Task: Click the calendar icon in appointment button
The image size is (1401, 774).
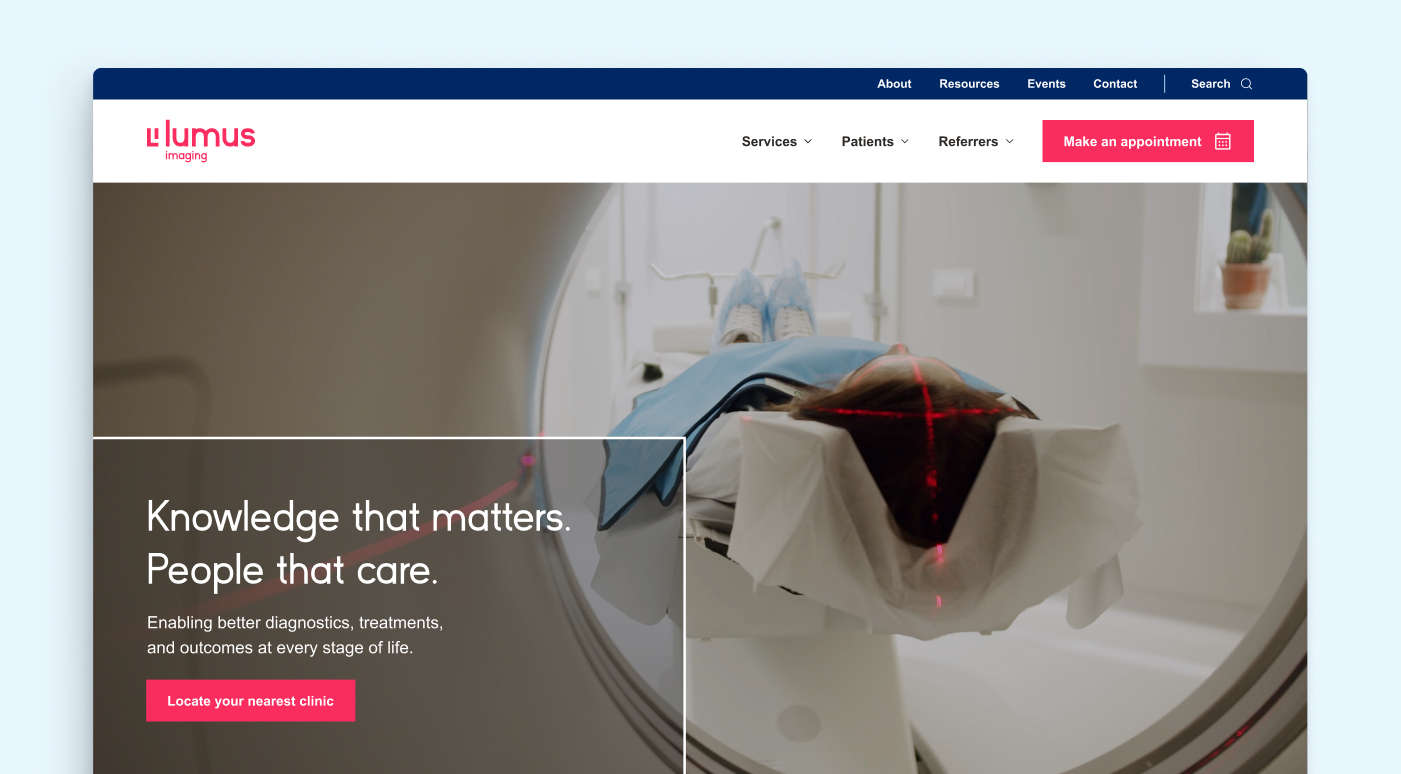Action: click(x=1222, y=141)
